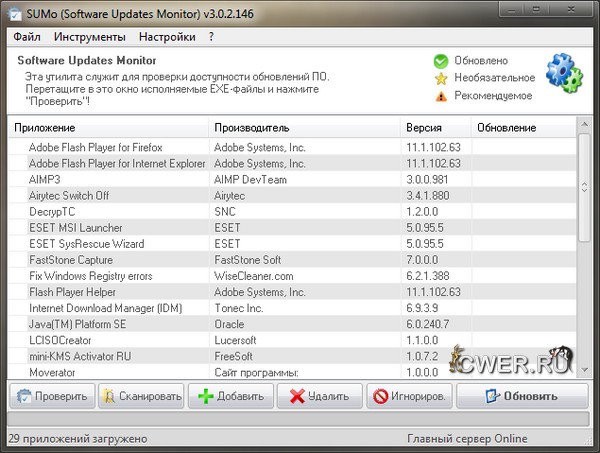Select the FastStone Capture row

pos(292,260)
